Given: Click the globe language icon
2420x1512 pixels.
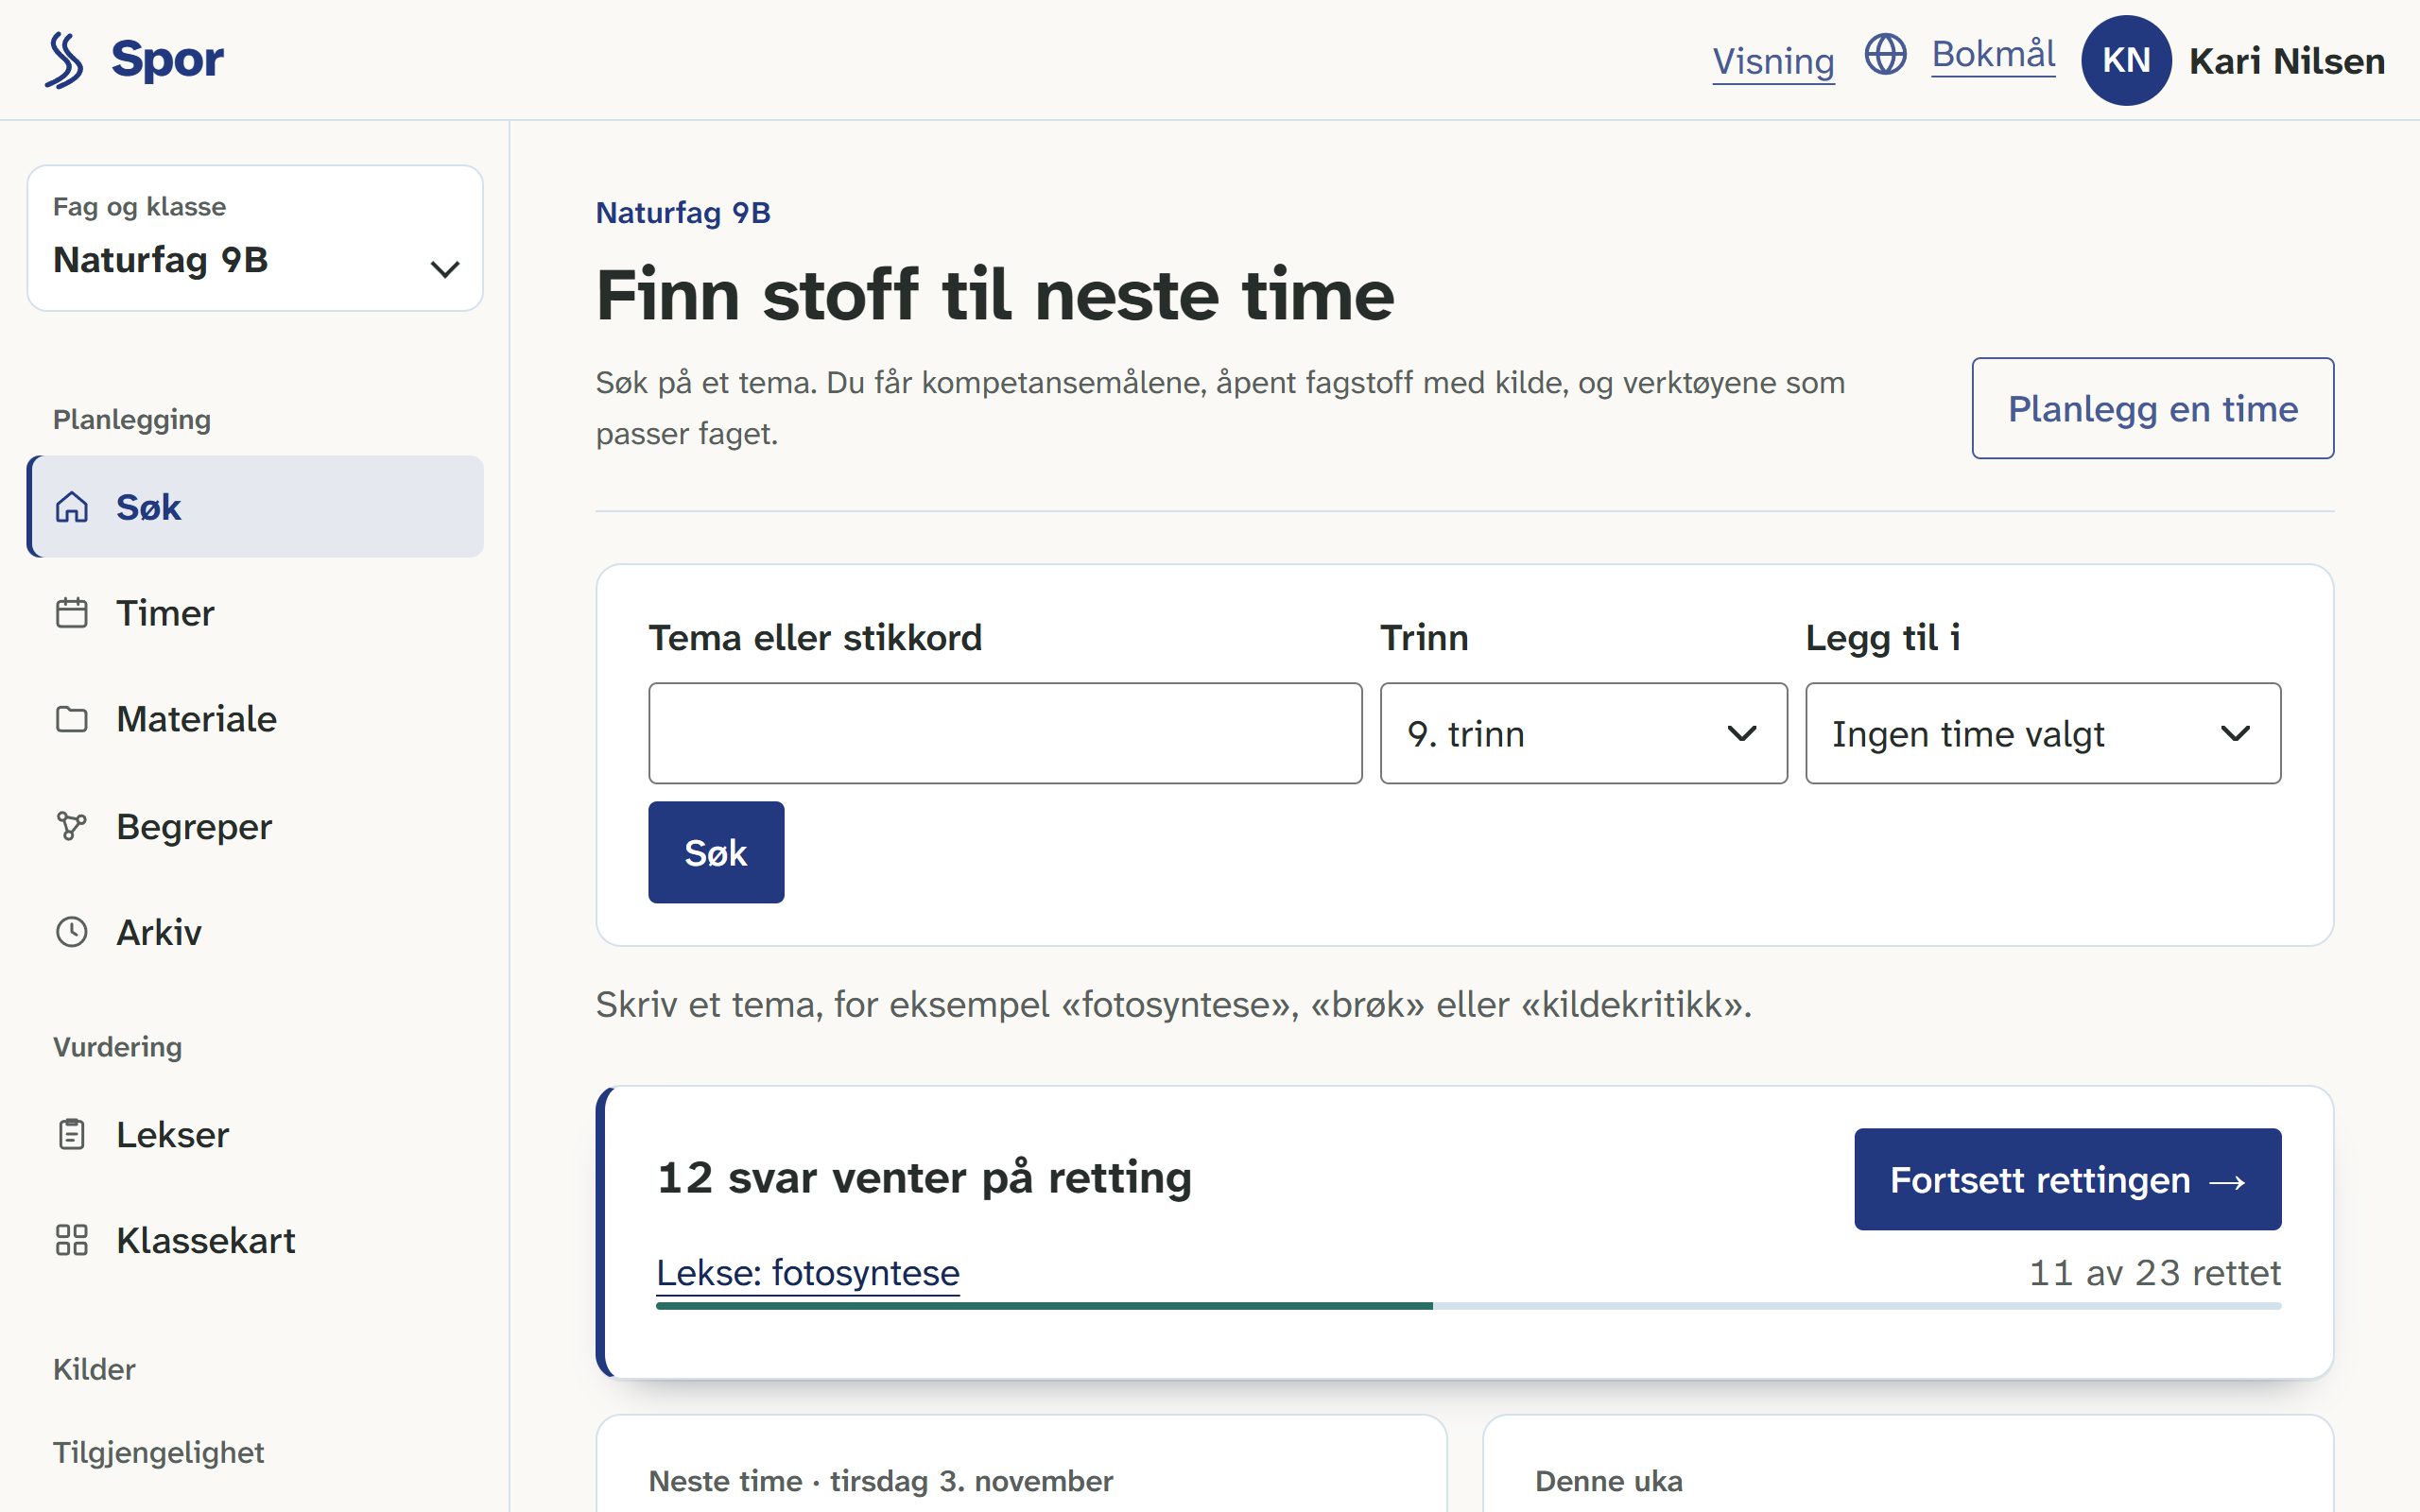Looking at the screenshot, I should tap(1885, 54).
